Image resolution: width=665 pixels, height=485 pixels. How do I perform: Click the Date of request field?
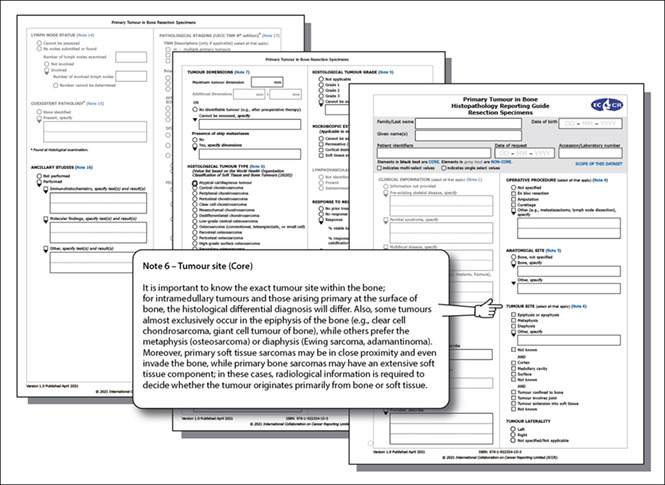pos(525,153)
